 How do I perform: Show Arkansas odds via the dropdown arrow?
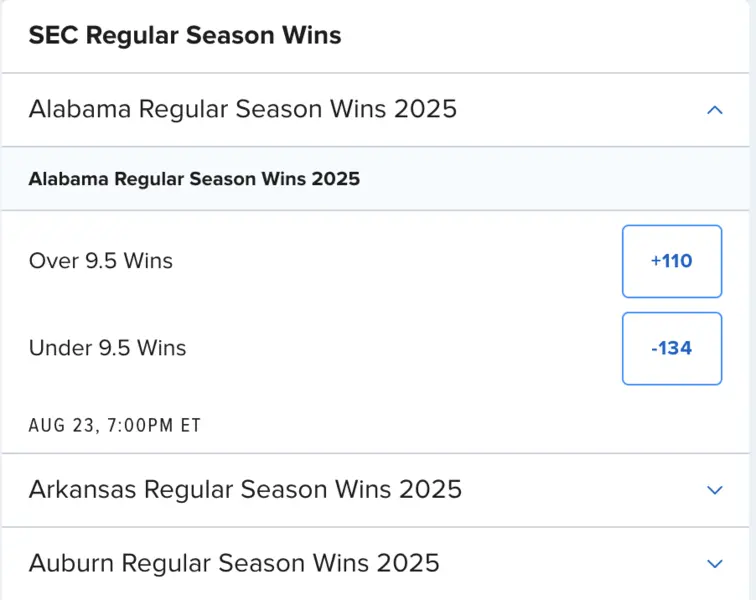click(714, 490)
